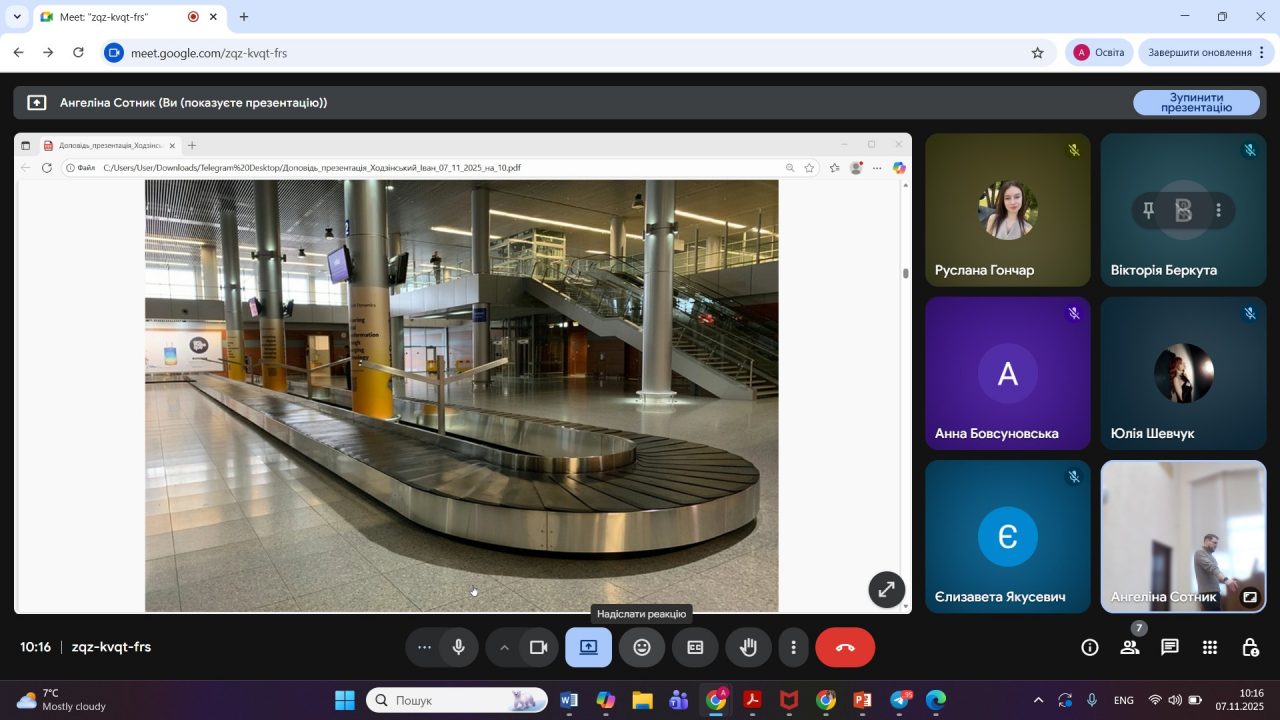This screenshot has width=1280, height=720.
Task: Click the Завершити оновлення button
Action: (1200, 53)
